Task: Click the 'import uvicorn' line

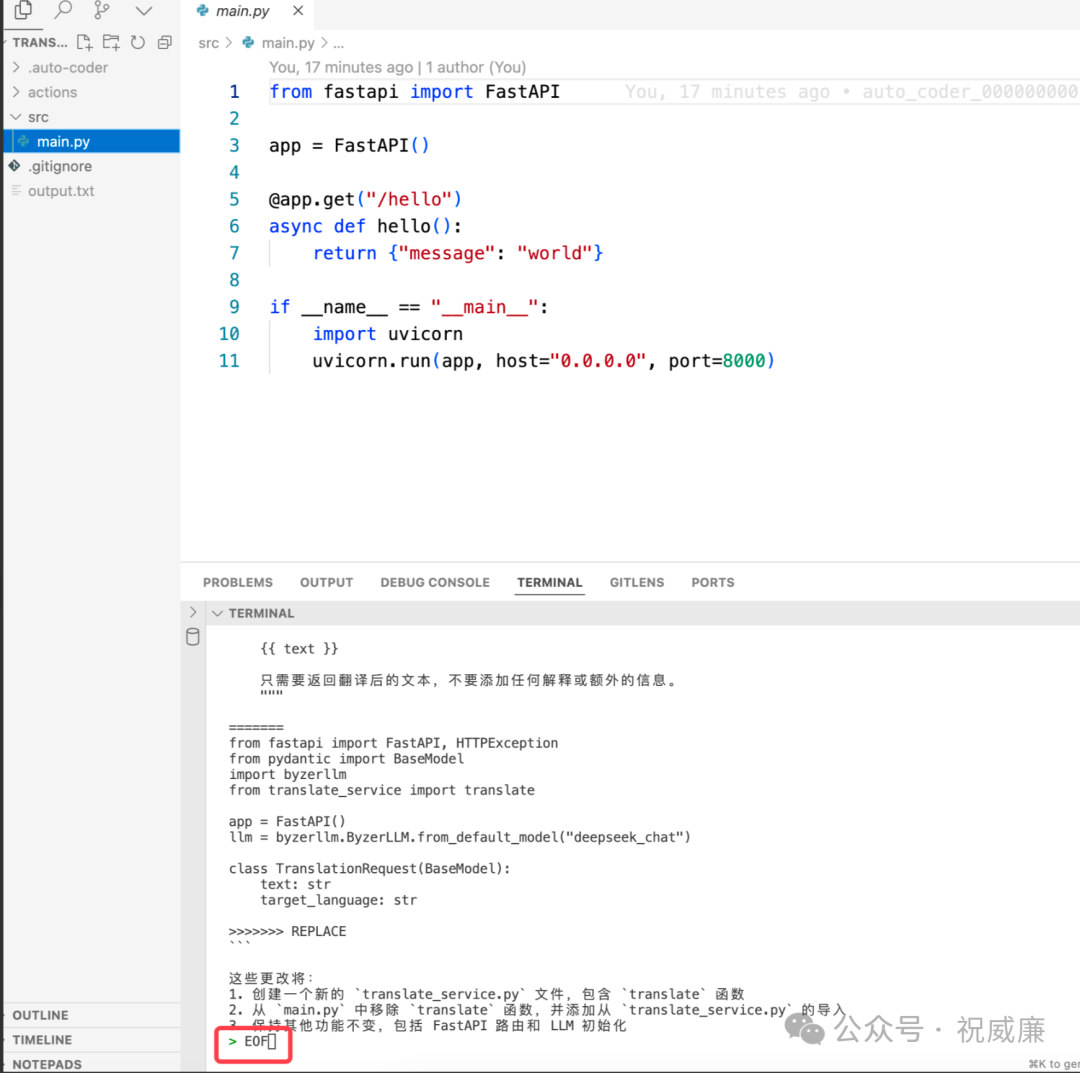Action: 388,334
